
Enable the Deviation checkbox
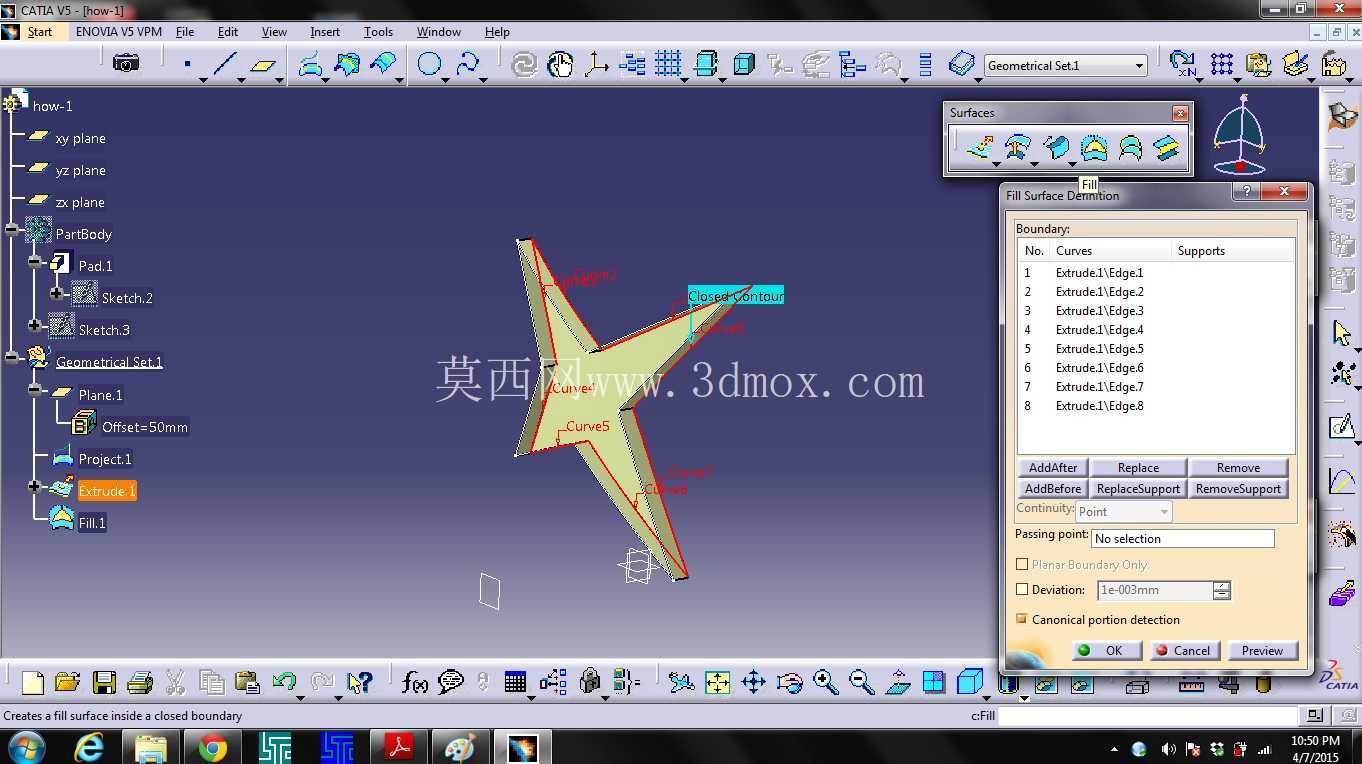[x=1022, y=590]
